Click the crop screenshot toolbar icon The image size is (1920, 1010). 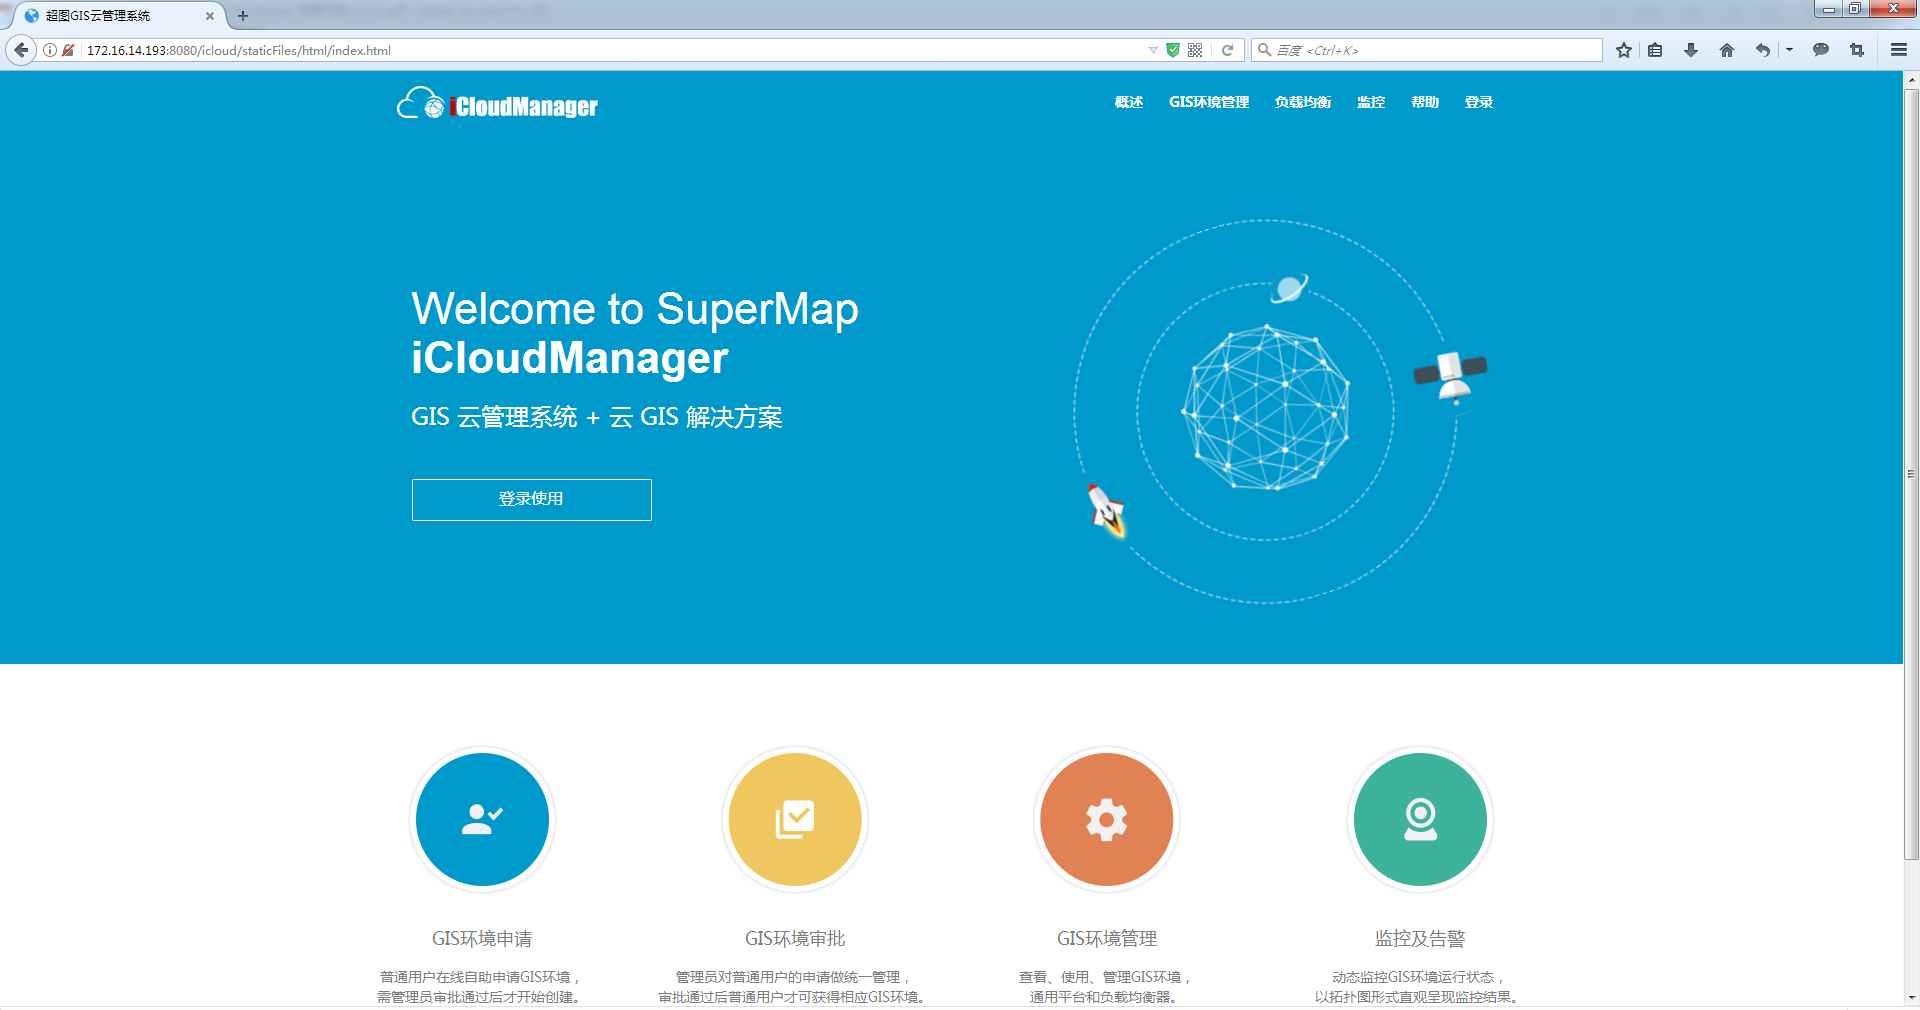[1857, 50]
